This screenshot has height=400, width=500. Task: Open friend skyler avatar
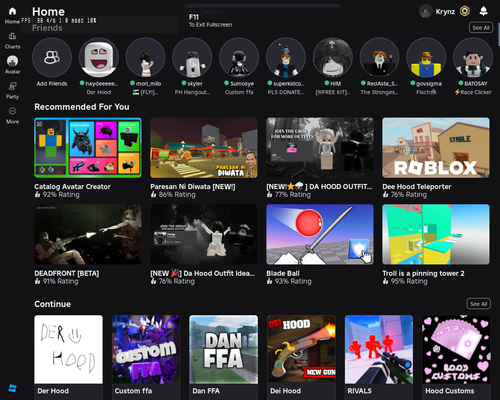pyautogui.click(x=192, y=57)
